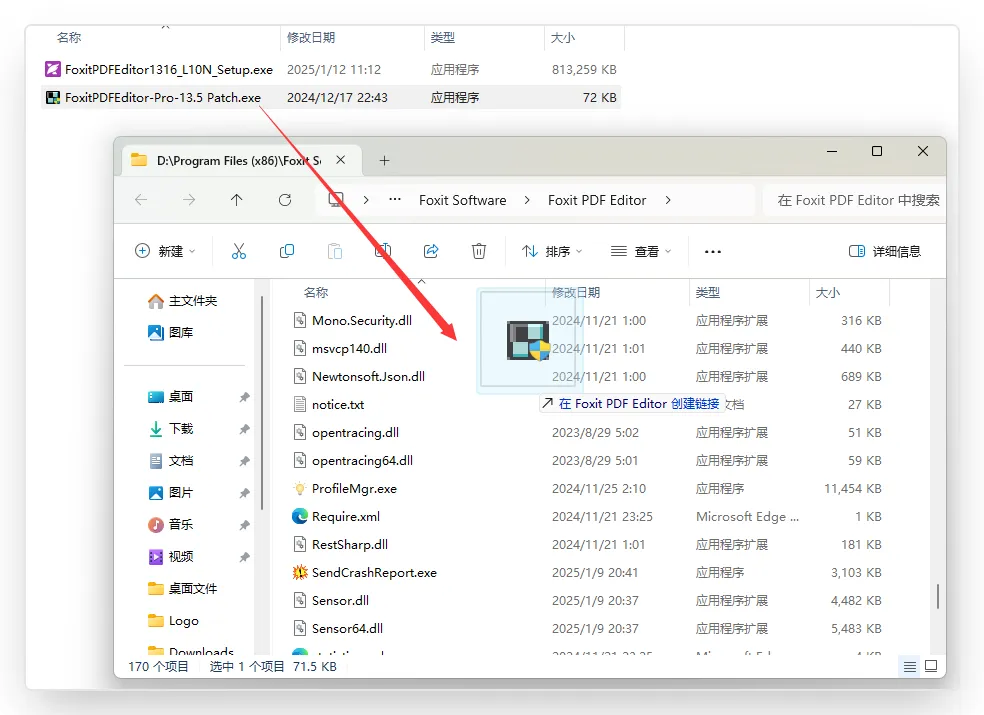Expand chevron after Foxit PDF Editor breadcrumb
This screenshot has width=984, height=715.
(x=668, y=200)
